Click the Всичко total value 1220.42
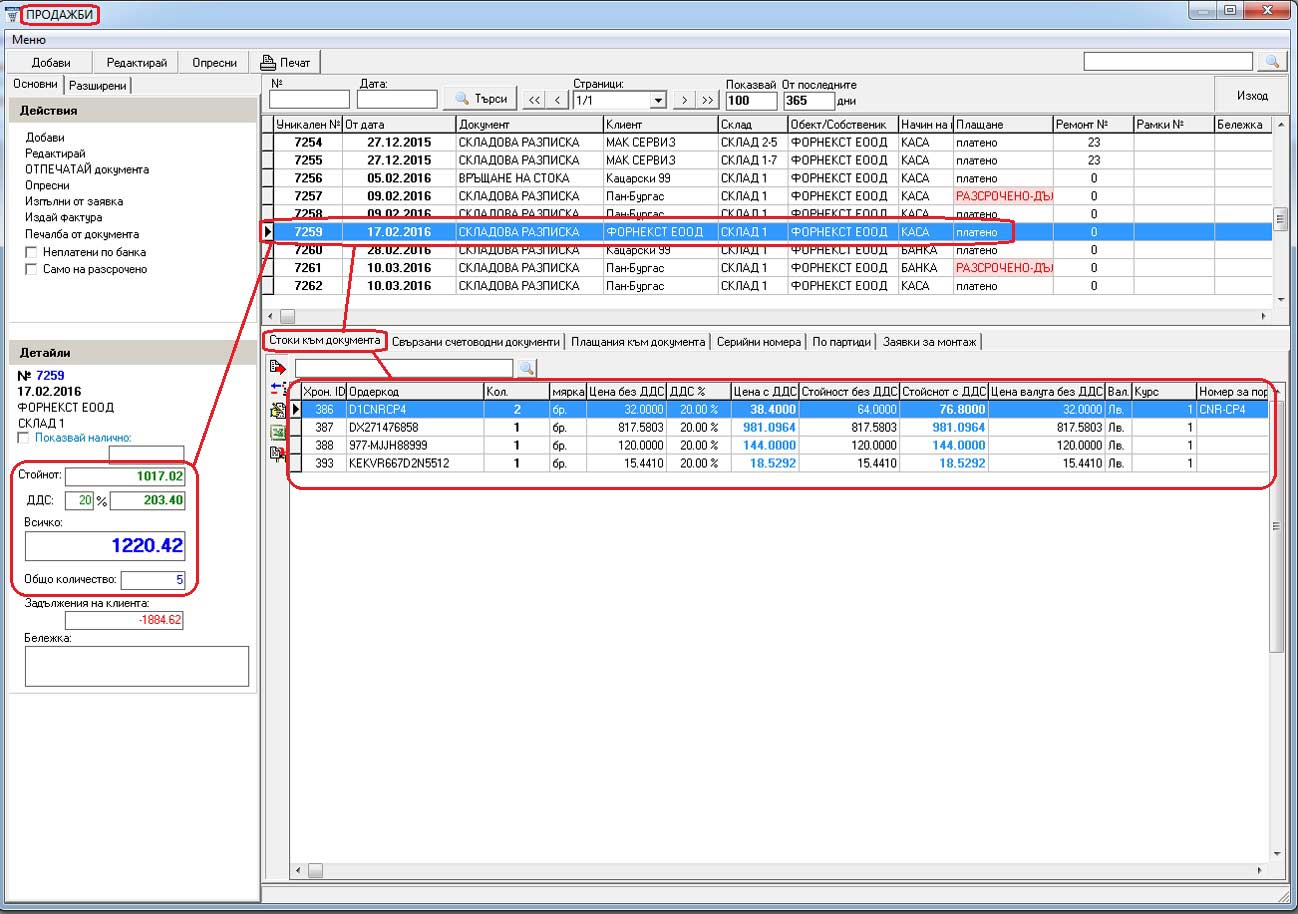The image size is (1298, 914). (105, 546)
